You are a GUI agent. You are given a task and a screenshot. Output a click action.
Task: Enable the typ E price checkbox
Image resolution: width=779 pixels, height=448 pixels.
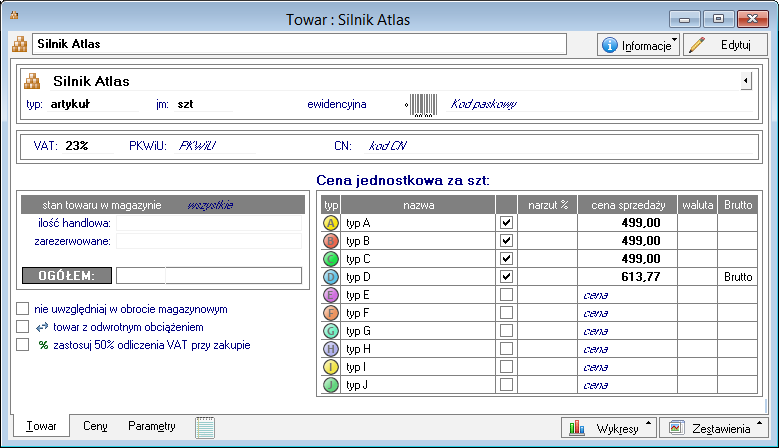(506, 295)
